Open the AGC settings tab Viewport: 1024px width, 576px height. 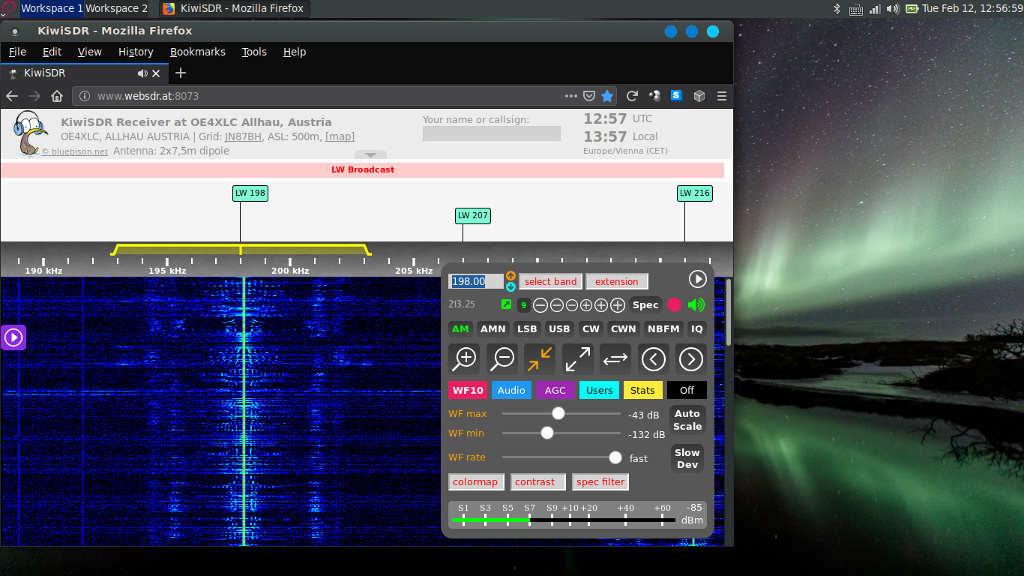pyautogui.click(x=555, y=391)
